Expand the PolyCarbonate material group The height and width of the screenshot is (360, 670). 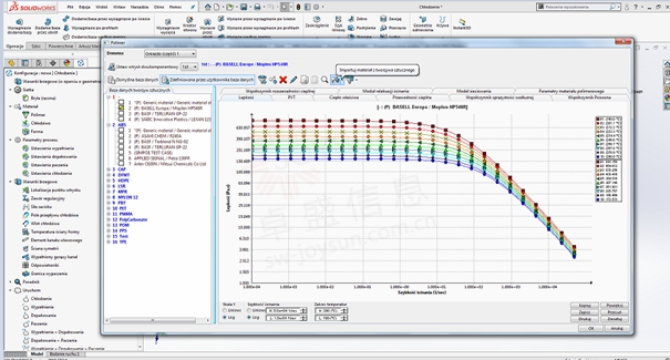click(x=109, y=220)
